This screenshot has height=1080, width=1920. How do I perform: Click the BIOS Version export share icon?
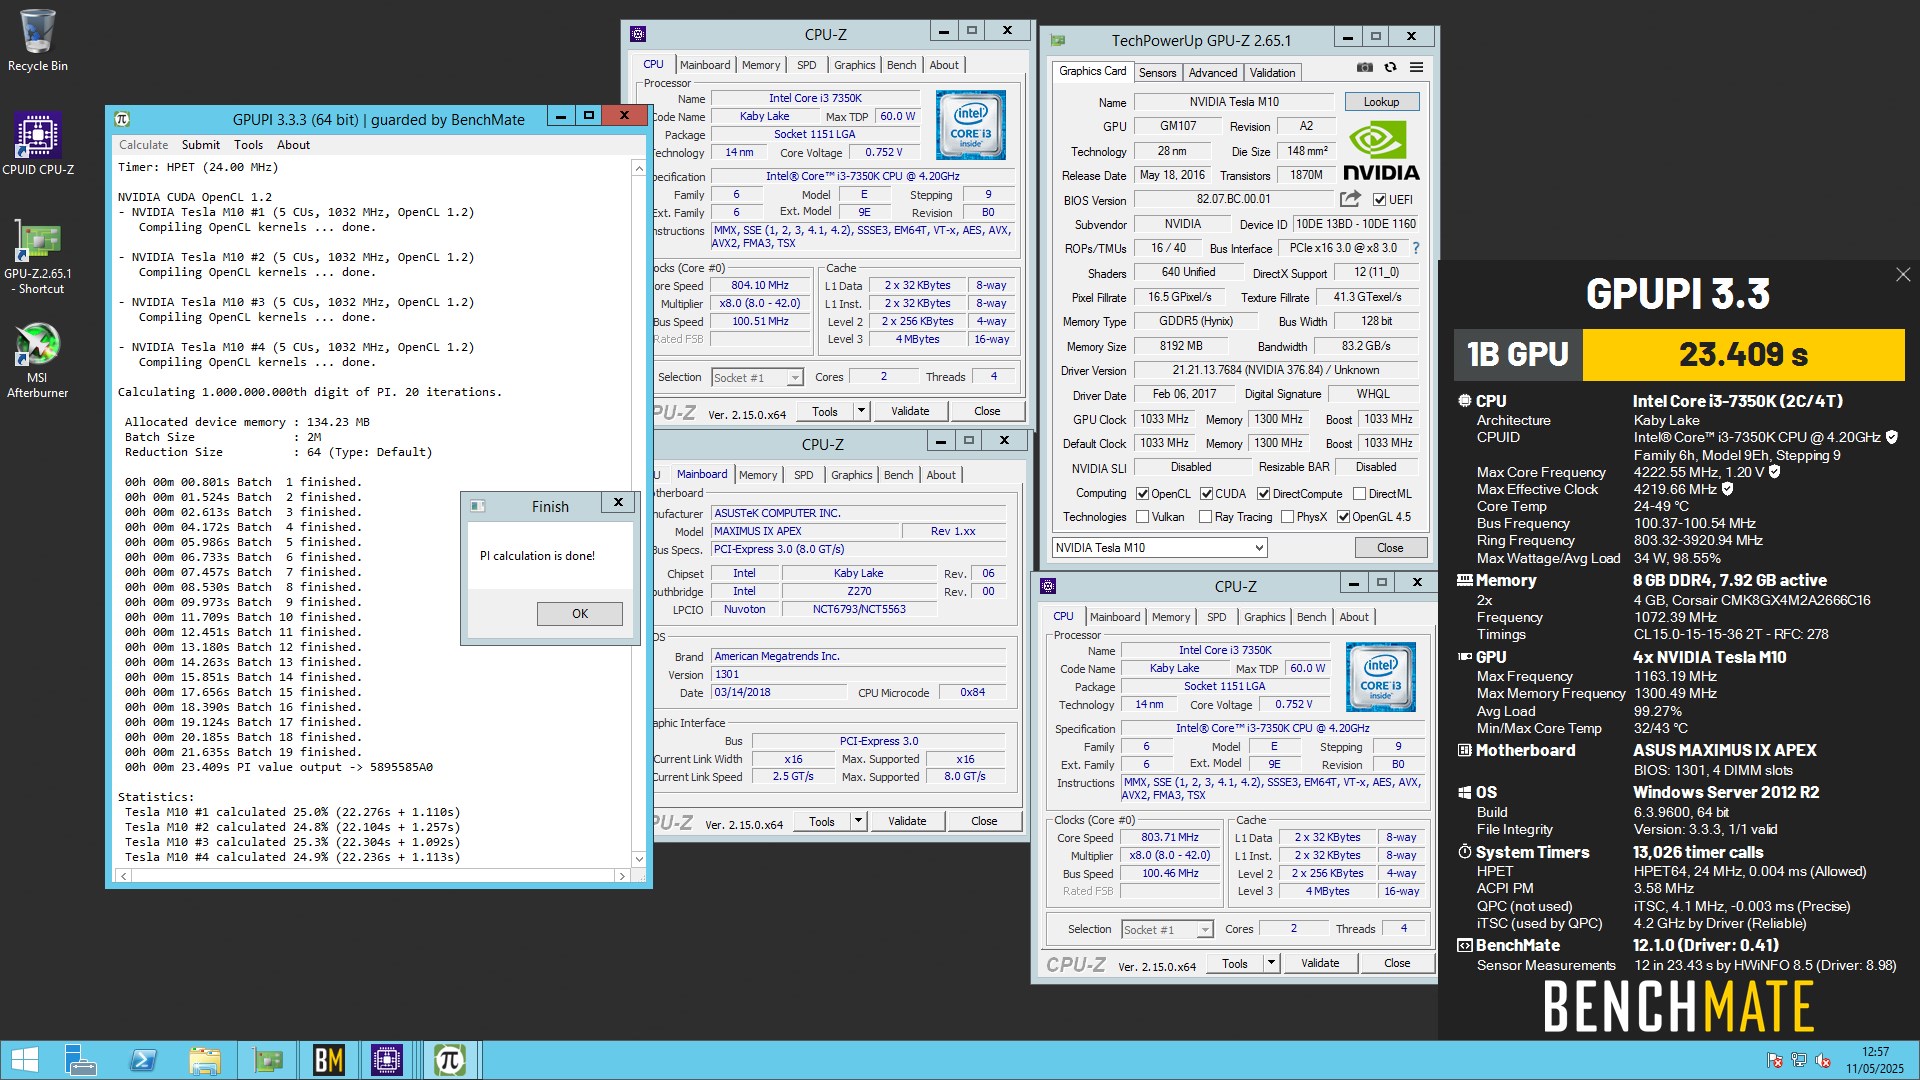click(1351, 199)
